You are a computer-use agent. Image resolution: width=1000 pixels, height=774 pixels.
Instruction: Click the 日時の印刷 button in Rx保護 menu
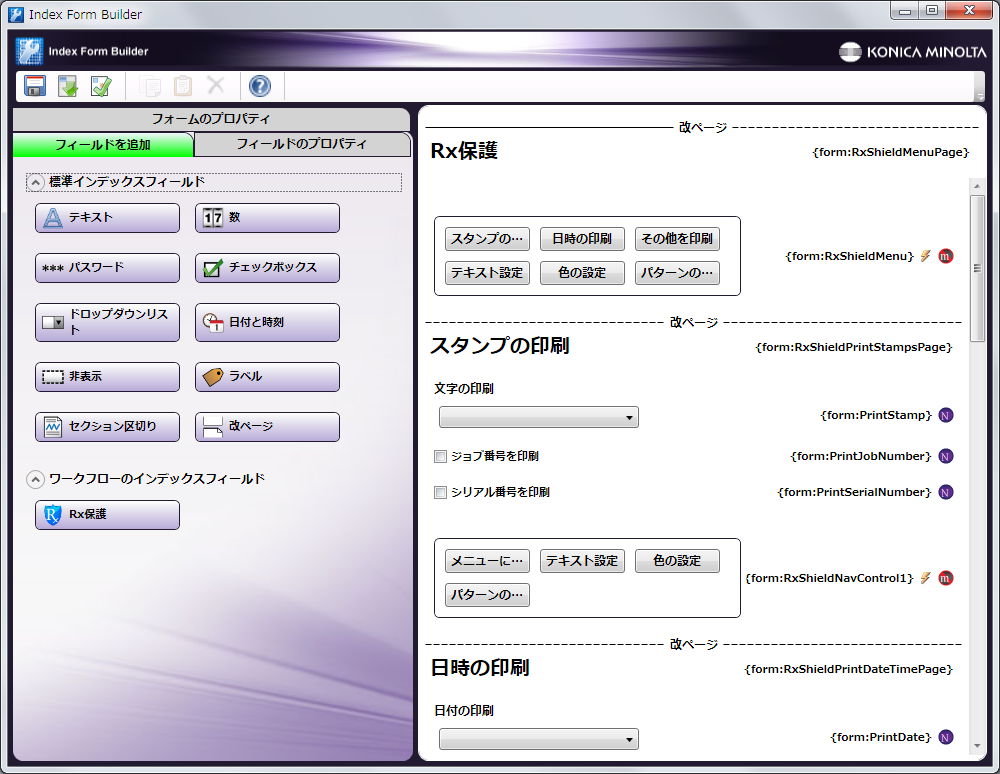[x=582, y=239]
